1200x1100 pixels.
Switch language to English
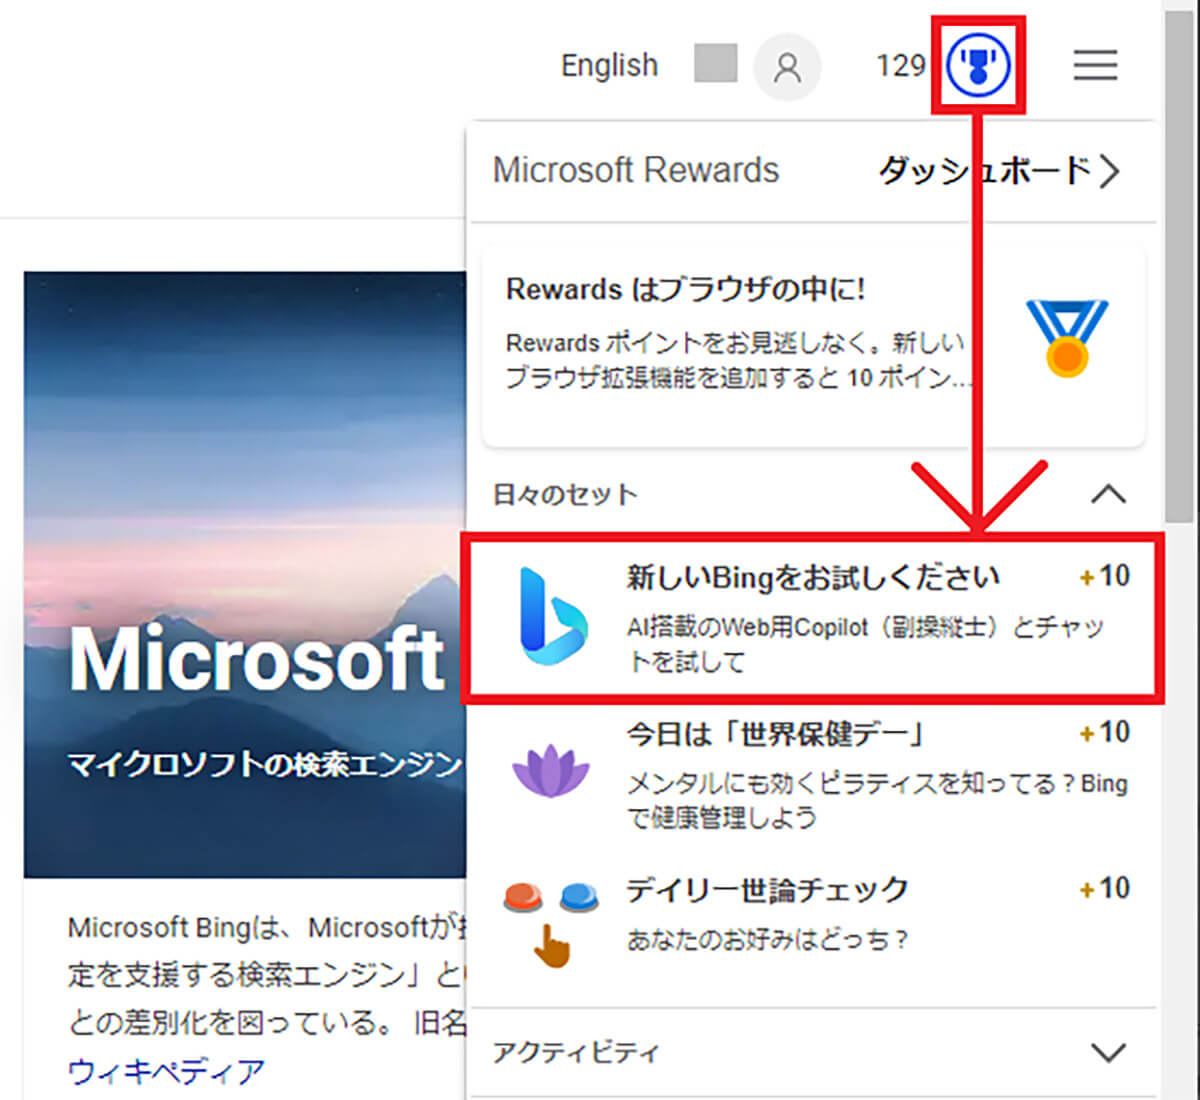(609, 65)
